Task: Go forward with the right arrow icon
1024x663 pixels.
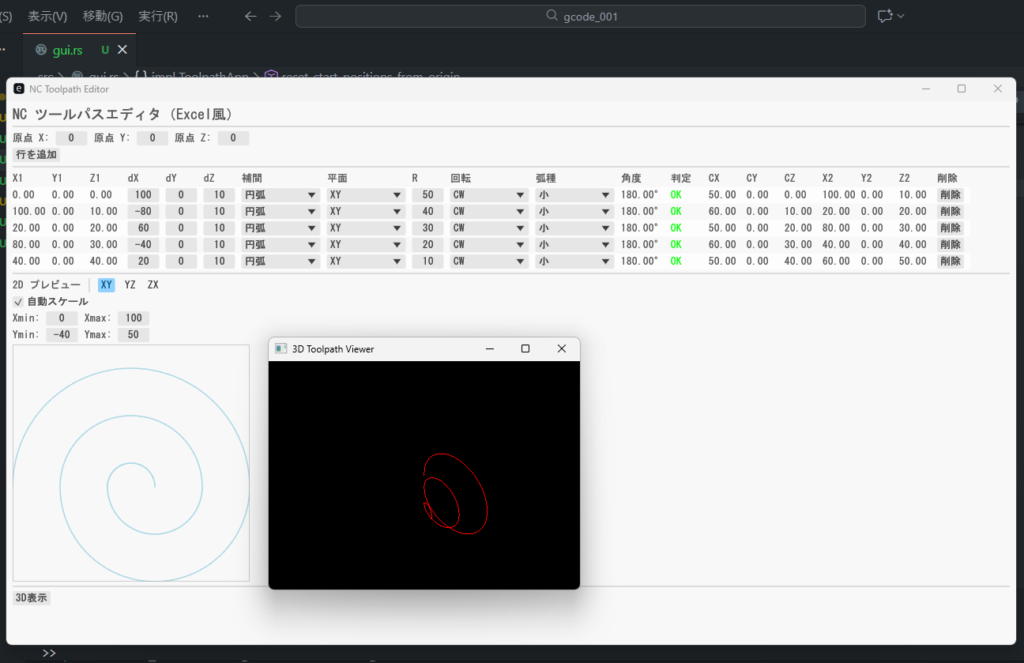Action: (x=276, y=16)
